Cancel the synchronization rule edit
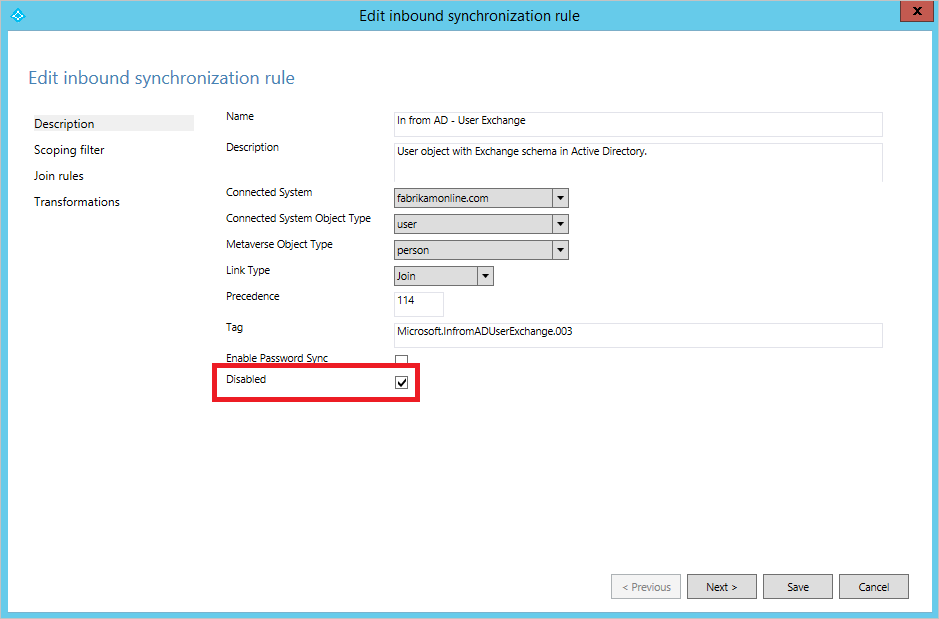939x619 pixels. tap(873, 586)
